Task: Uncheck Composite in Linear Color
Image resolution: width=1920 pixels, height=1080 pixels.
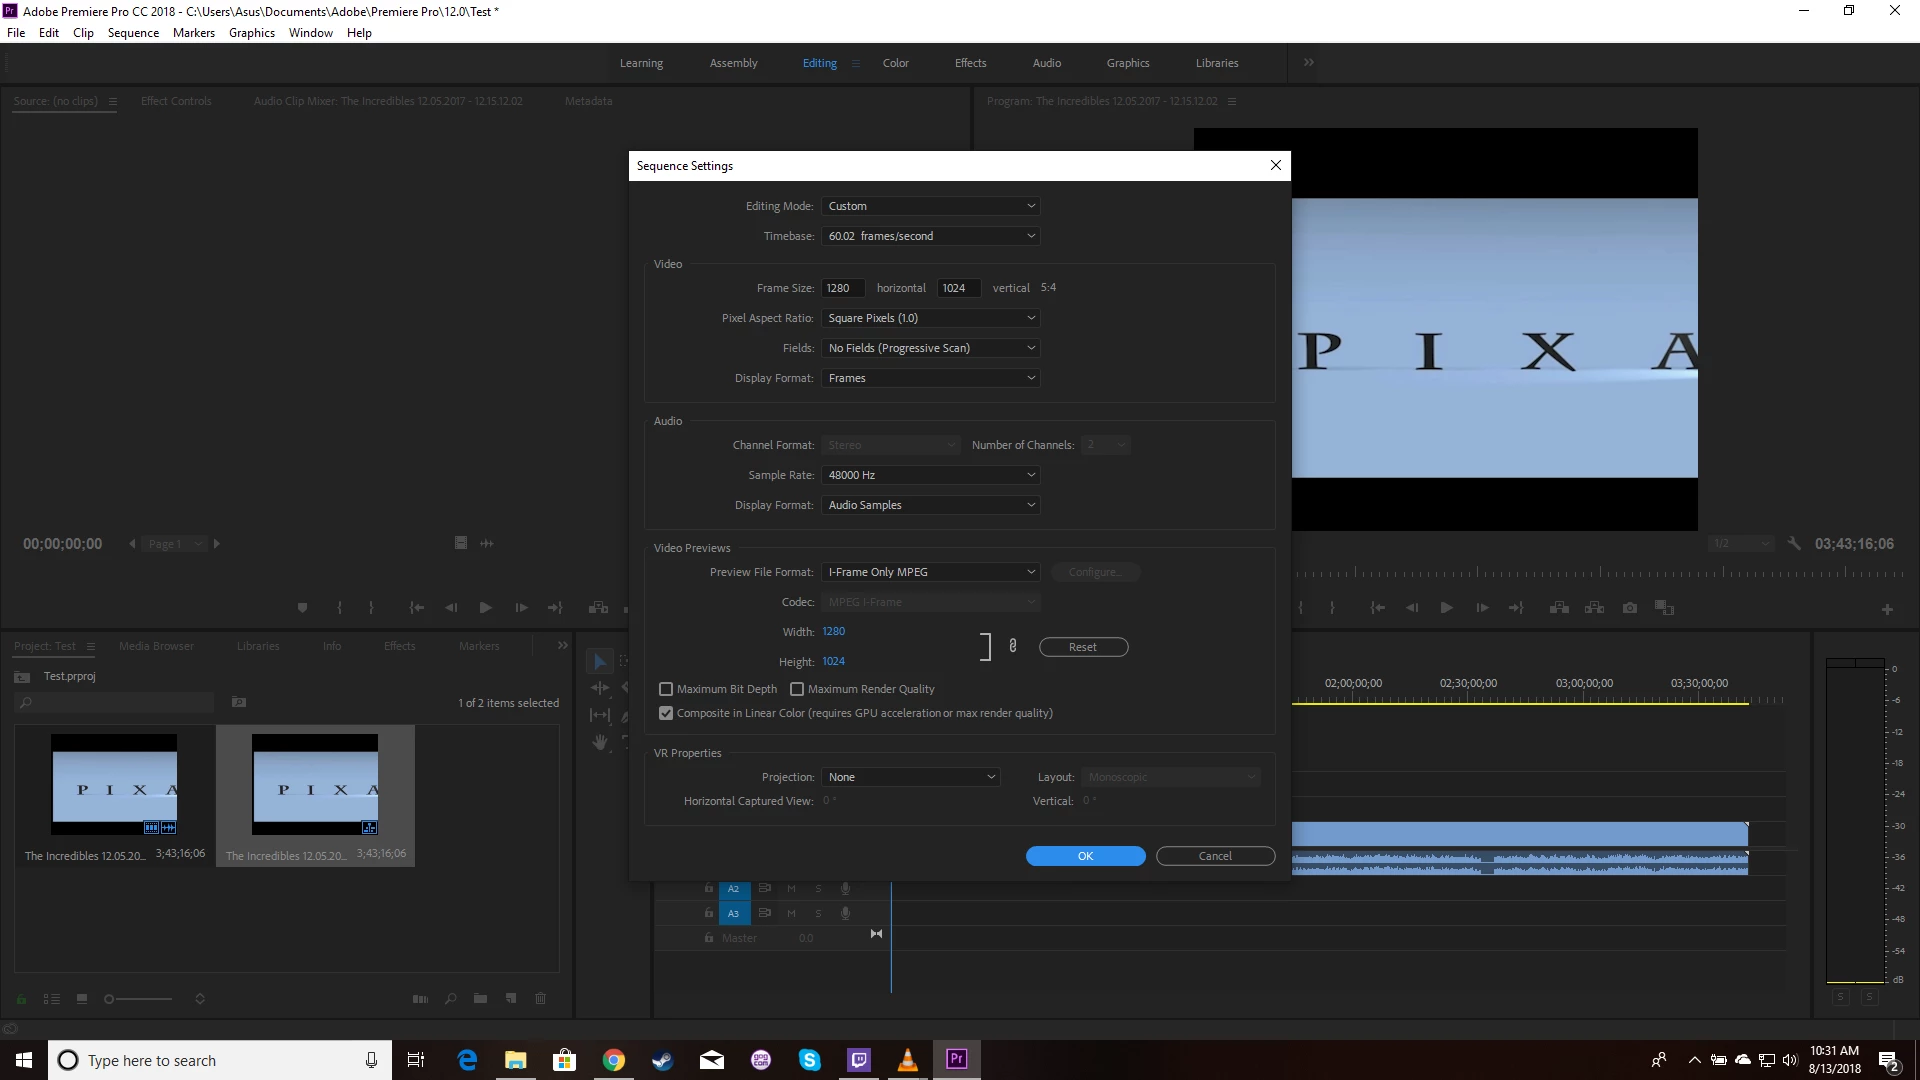Action: pos(666,713)
